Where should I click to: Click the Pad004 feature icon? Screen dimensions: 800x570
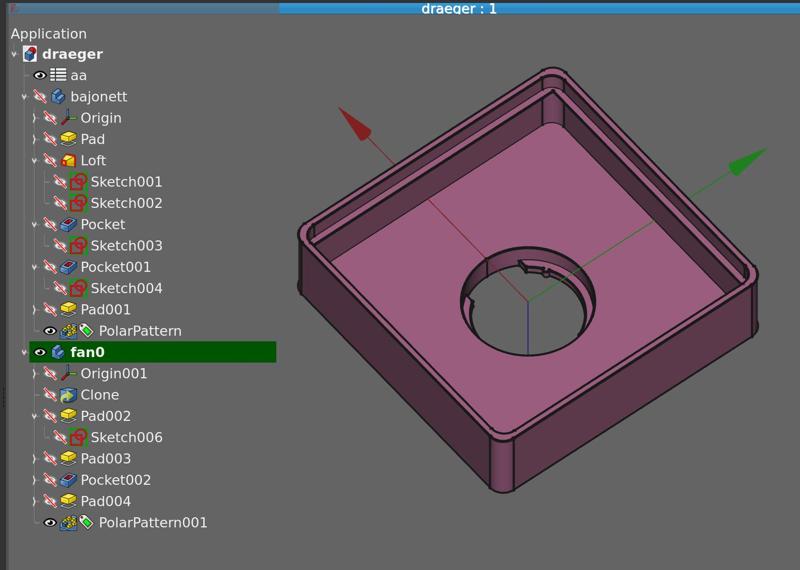point(68,501)
